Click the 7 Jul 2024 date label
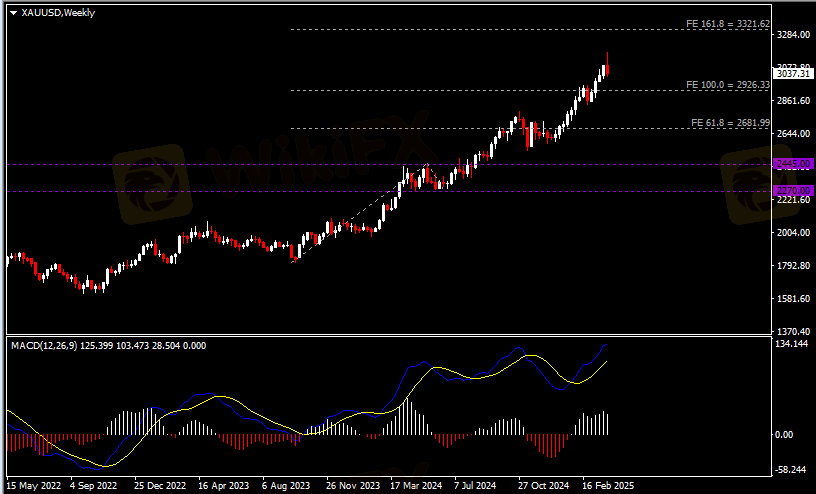Screen dimensions: 816x494 point(476,486)
